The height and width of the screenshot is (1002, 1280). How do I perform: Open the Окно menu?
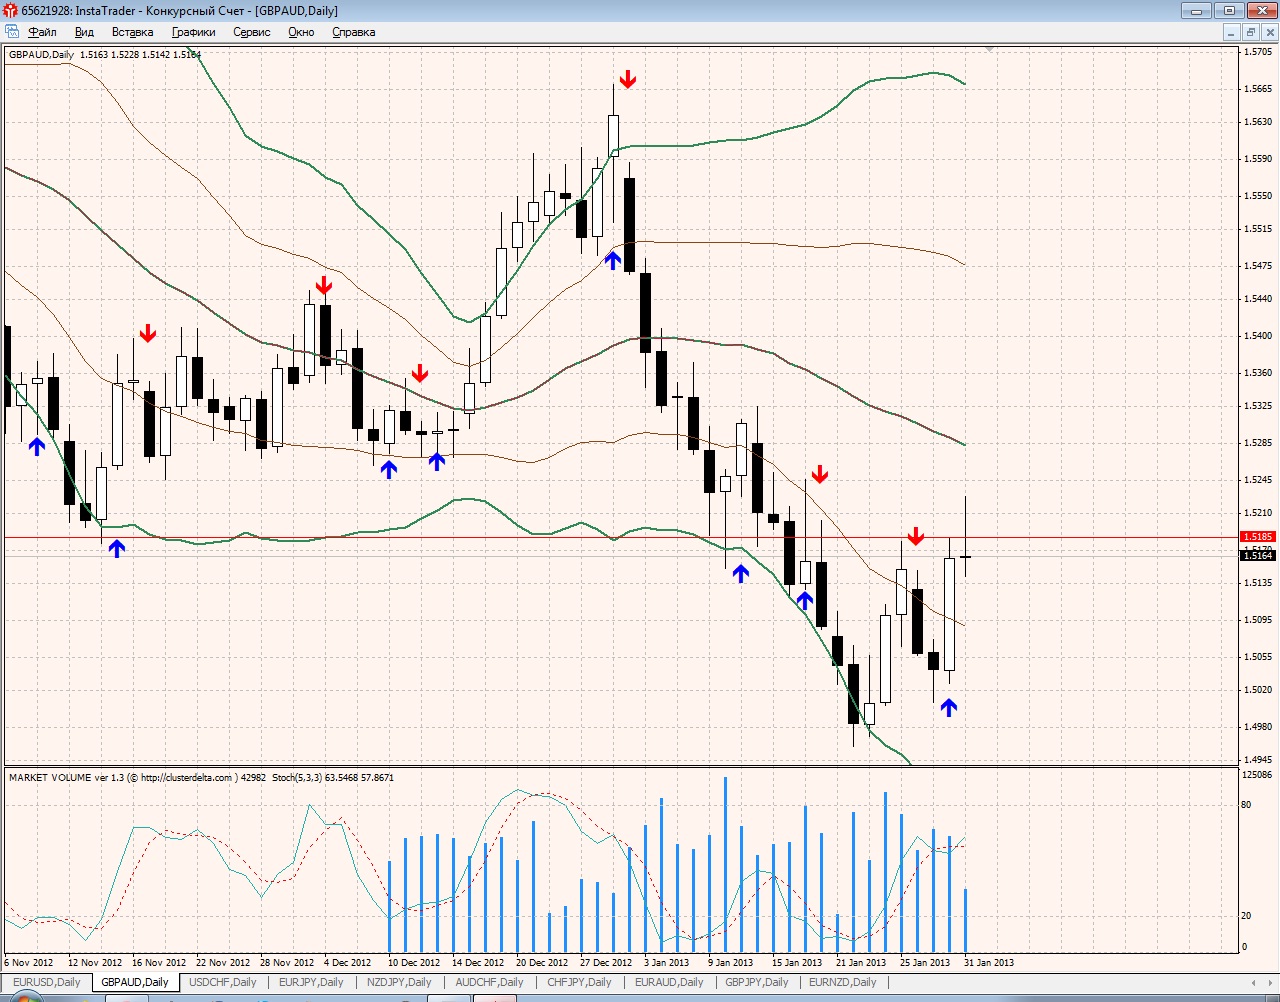click(301, 32)
